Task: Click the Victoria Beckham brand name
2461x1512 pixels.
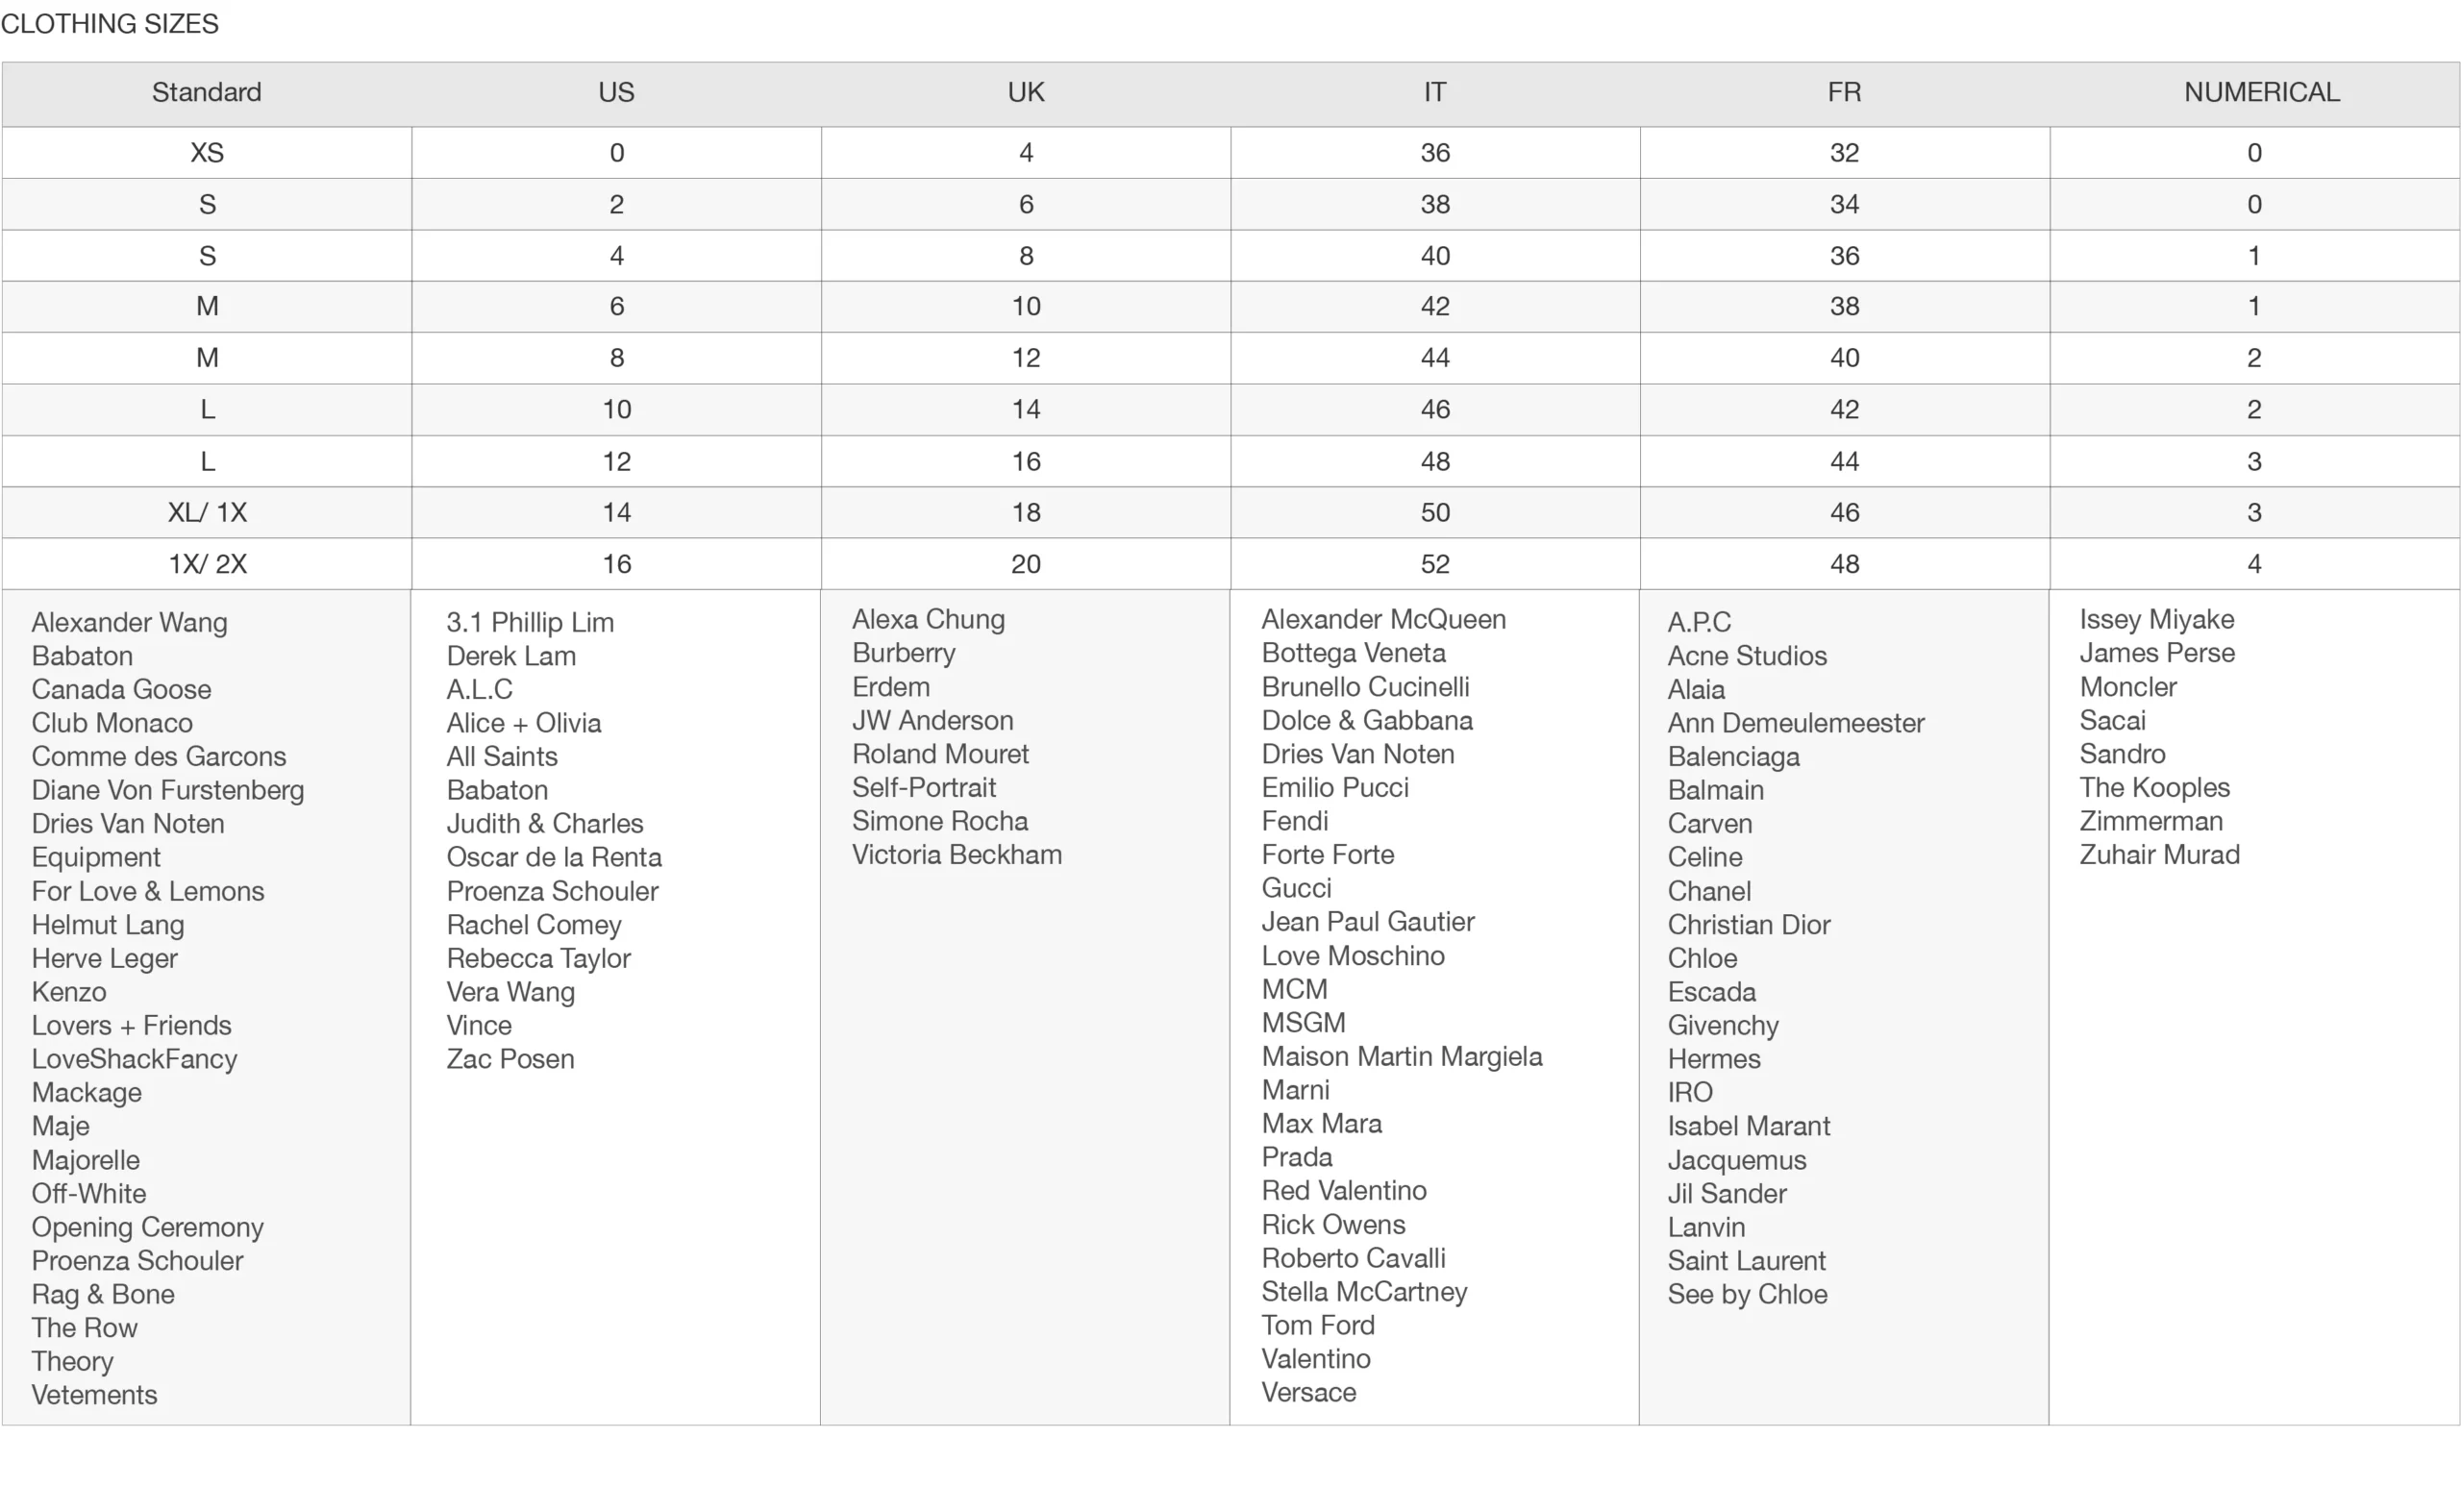Action: [x=956, y=855]
